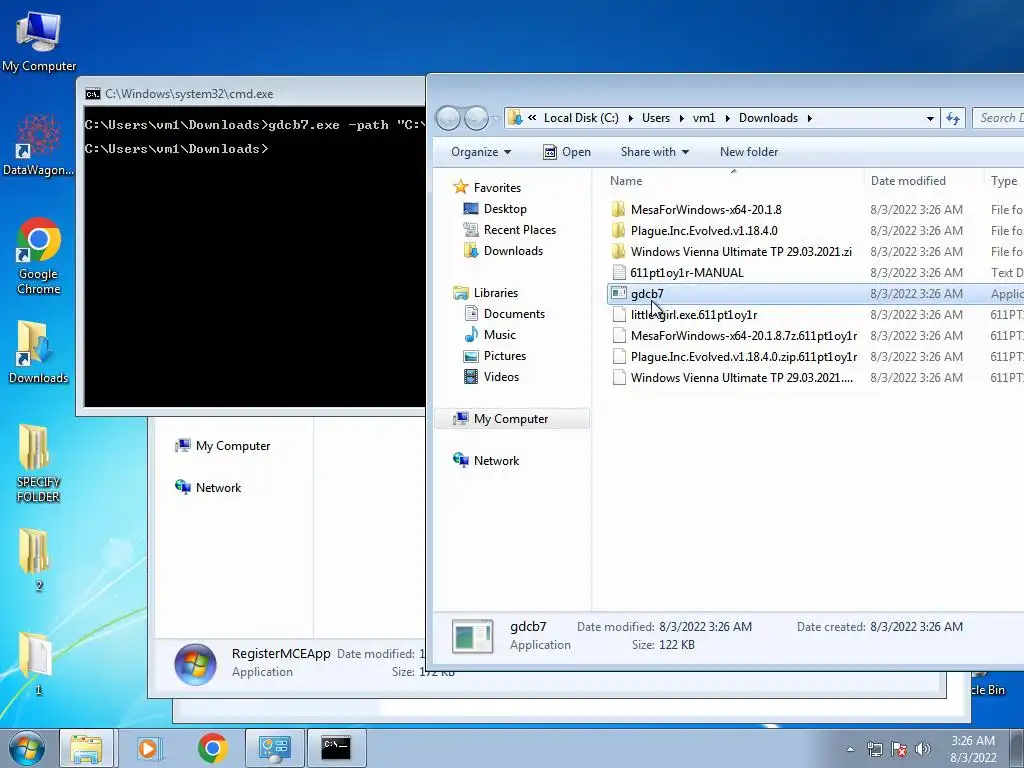
Task: Select the Windows Vienna Ultimate TP folder
Action: pyautogui.click(x=741, y=251)
